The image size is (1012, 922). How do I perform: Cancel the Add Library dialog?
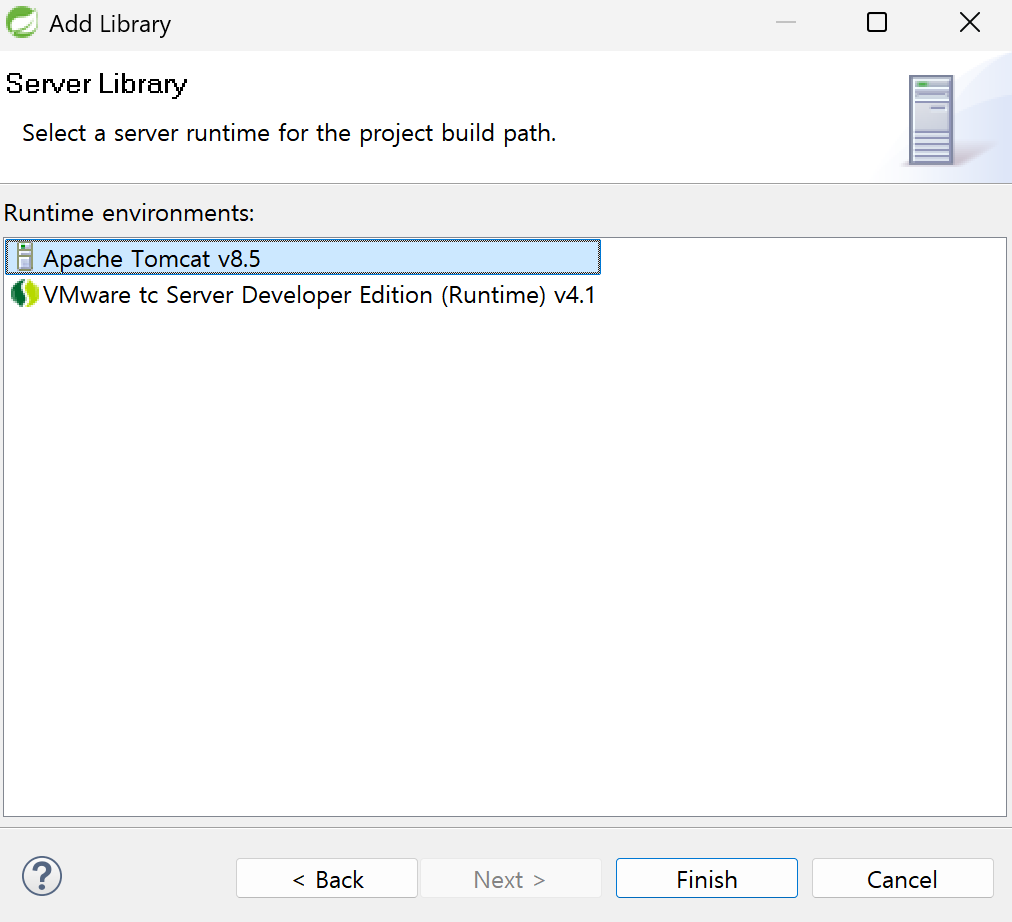click(902, 879)
